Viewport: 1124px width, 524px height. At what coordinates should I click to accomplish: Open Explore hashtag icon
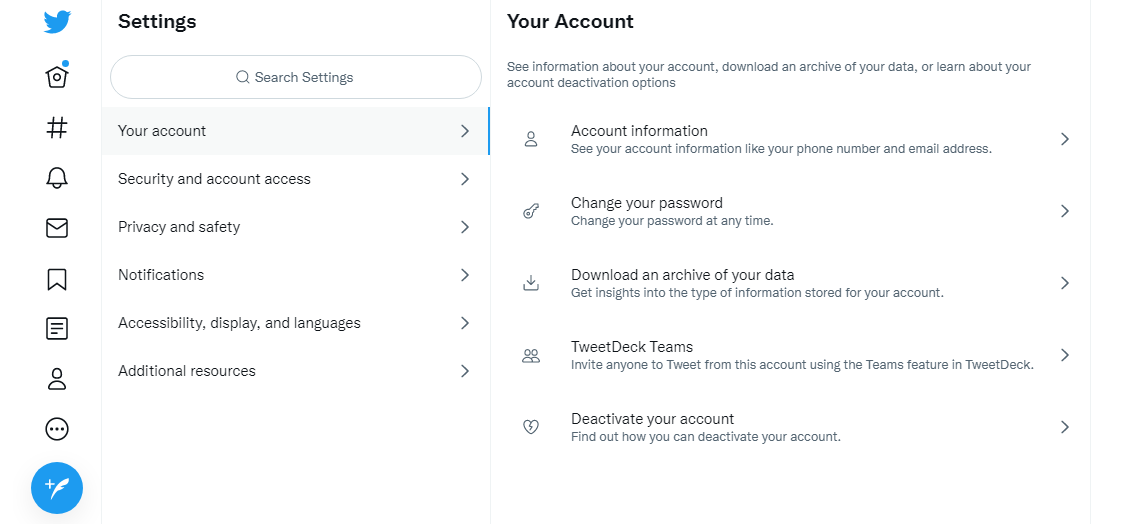coord(57,128)
